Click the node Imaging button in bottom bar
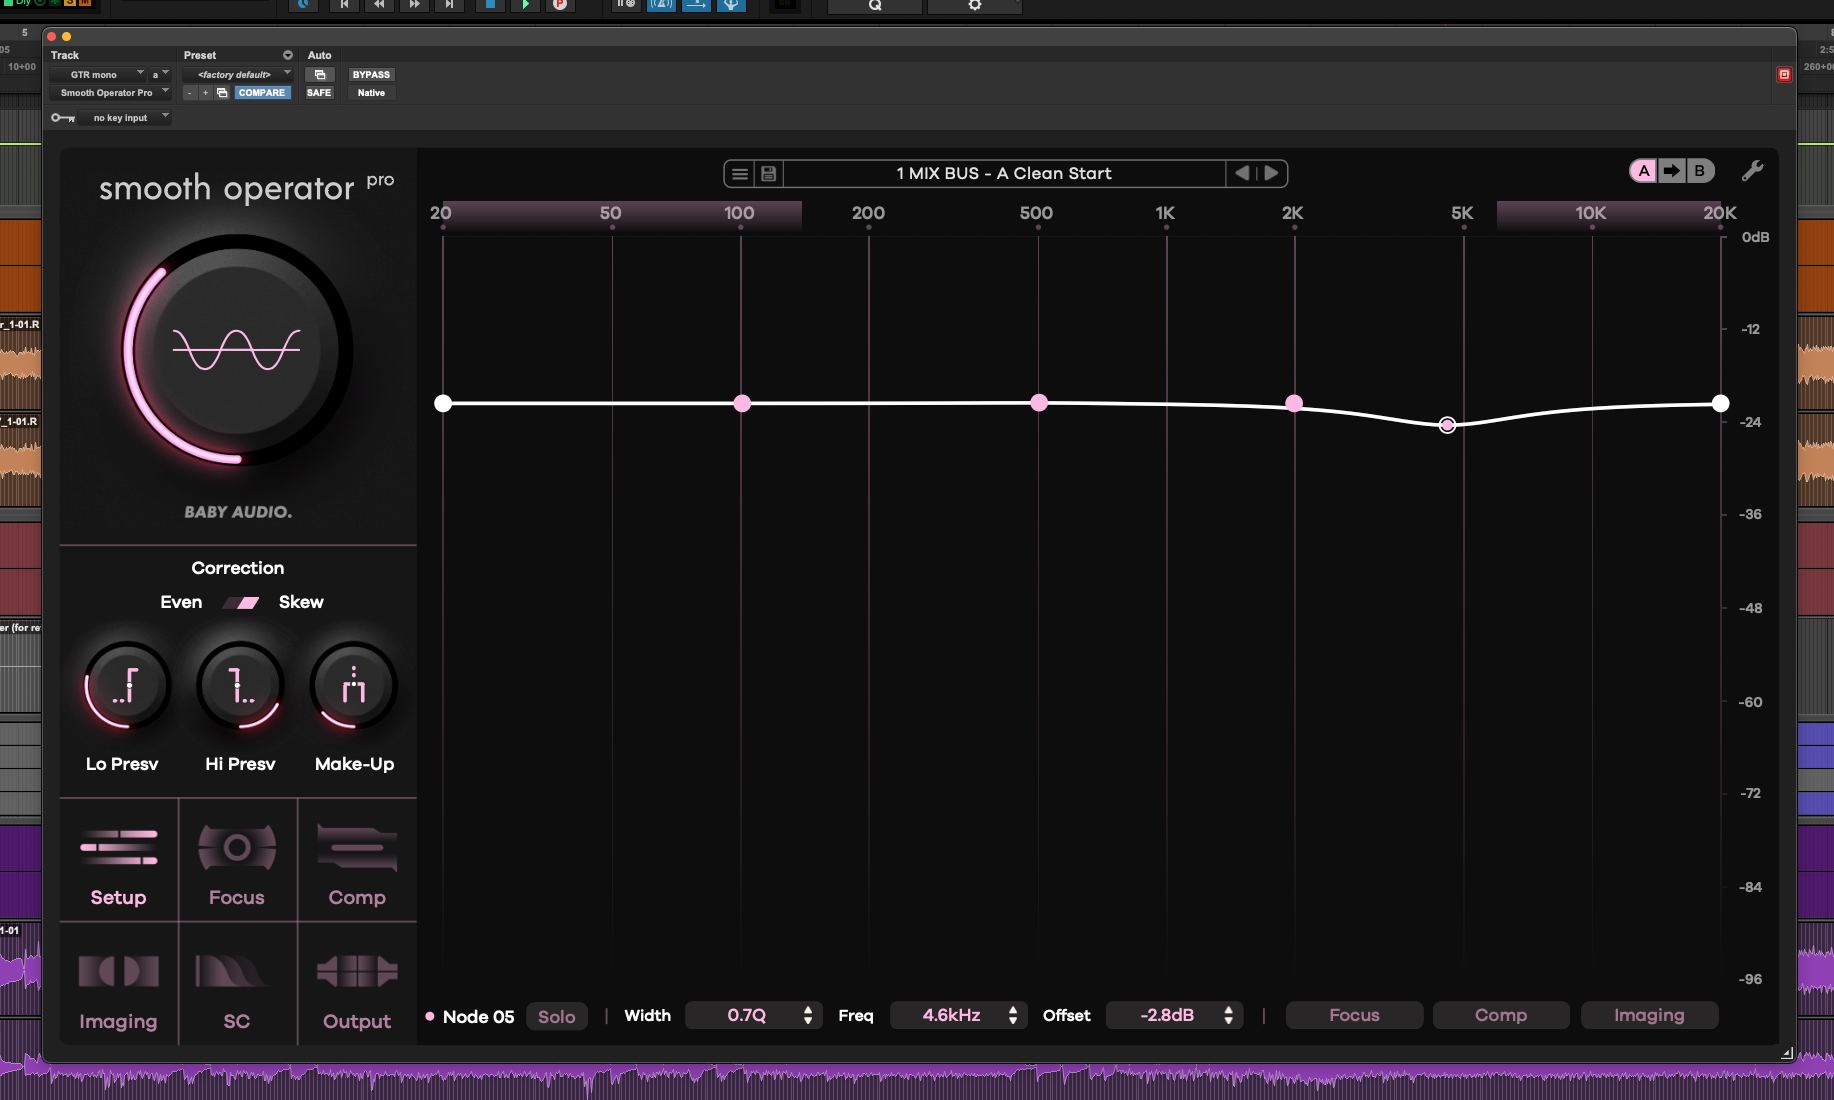Viewport: 1834px width, 1100px height. pos(1649,1016)
